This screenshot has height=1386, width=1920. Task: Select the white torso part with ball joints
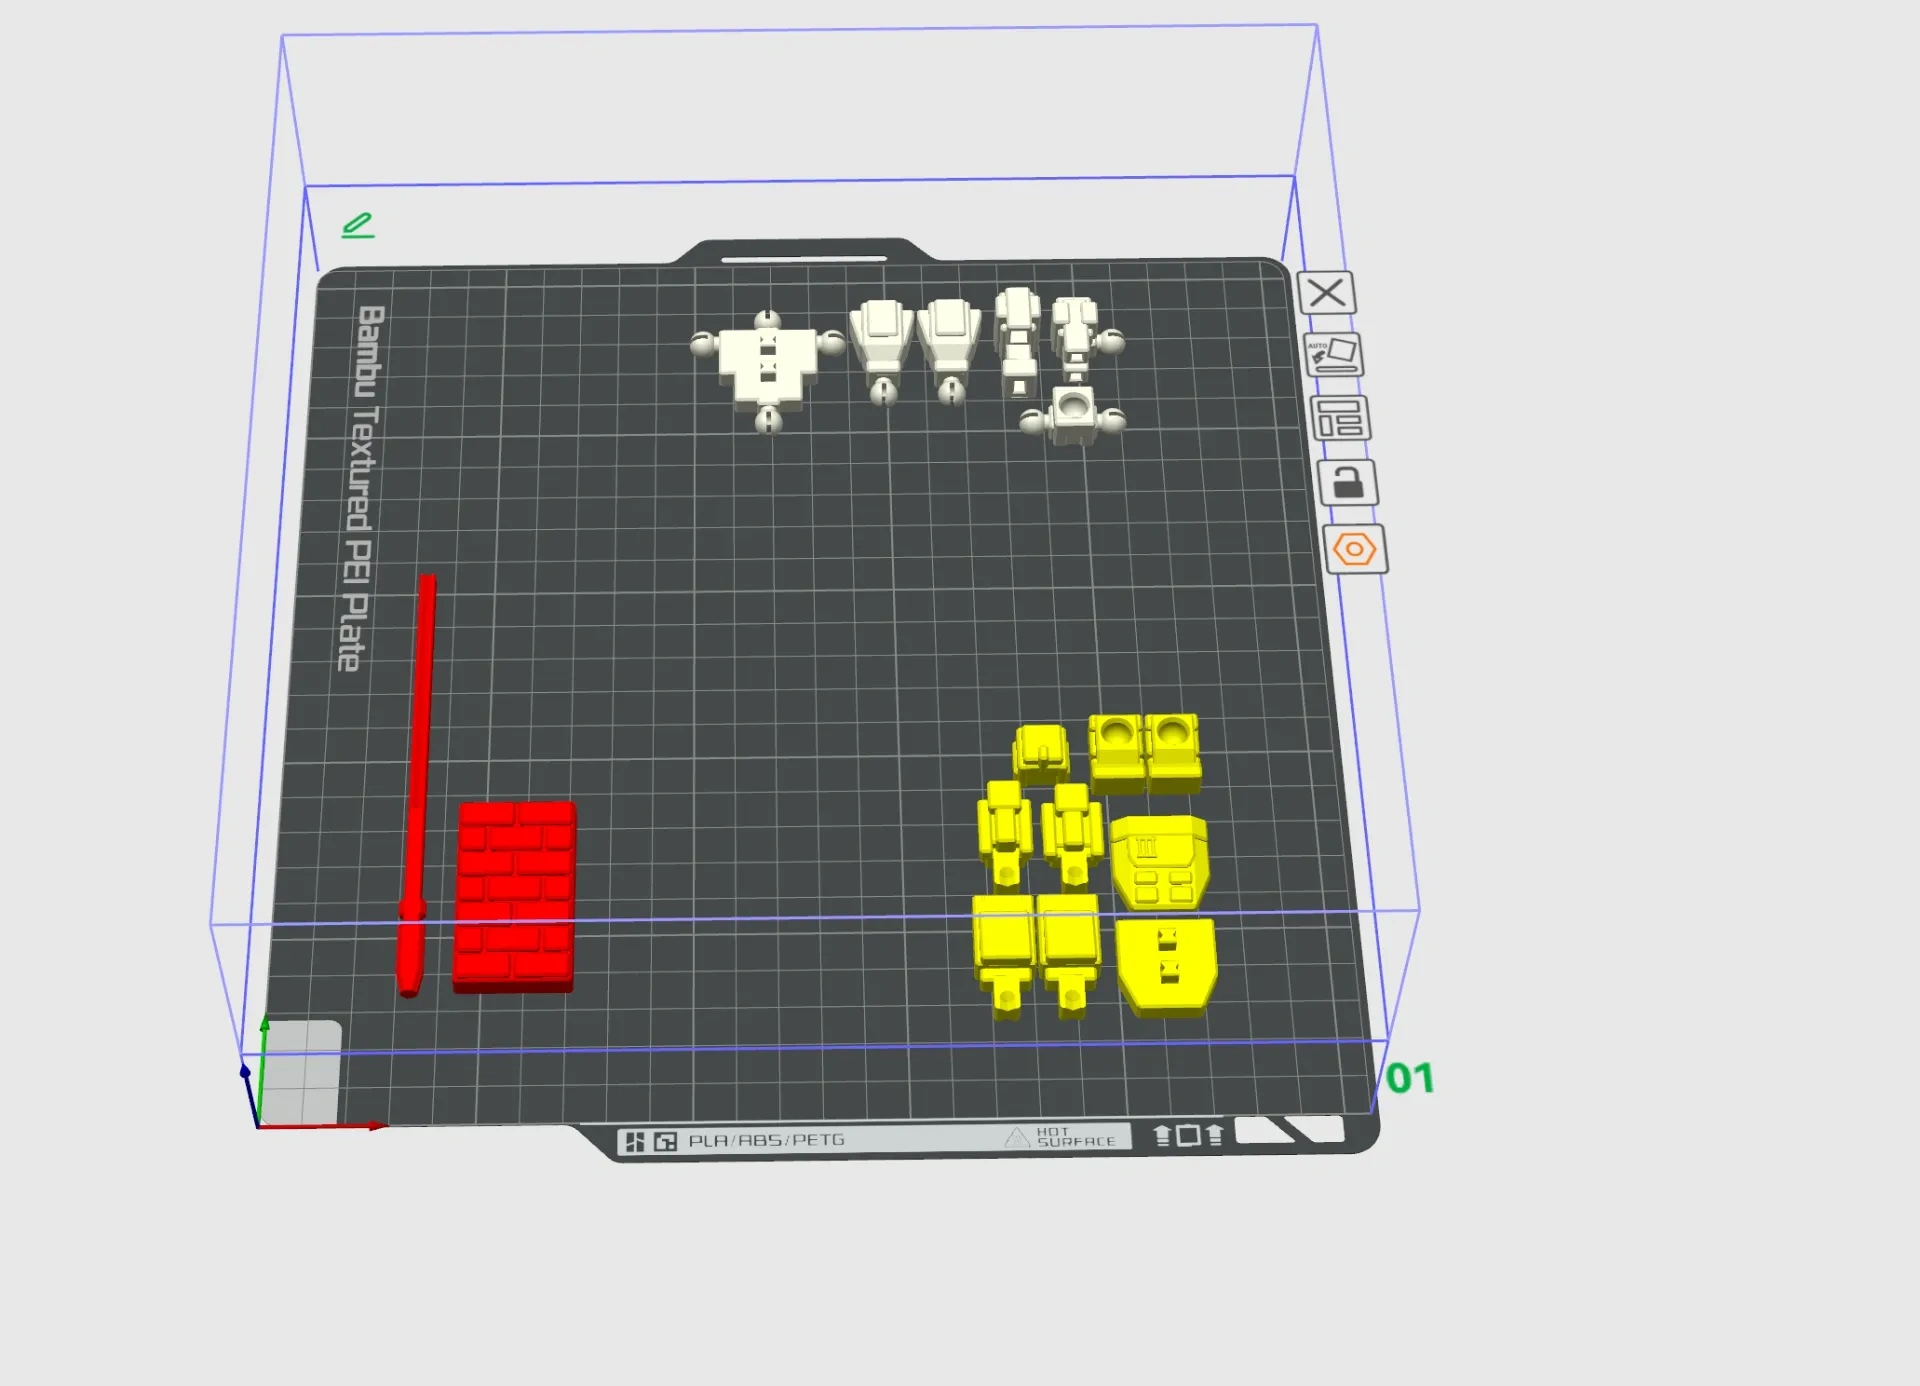pos(768,370)
